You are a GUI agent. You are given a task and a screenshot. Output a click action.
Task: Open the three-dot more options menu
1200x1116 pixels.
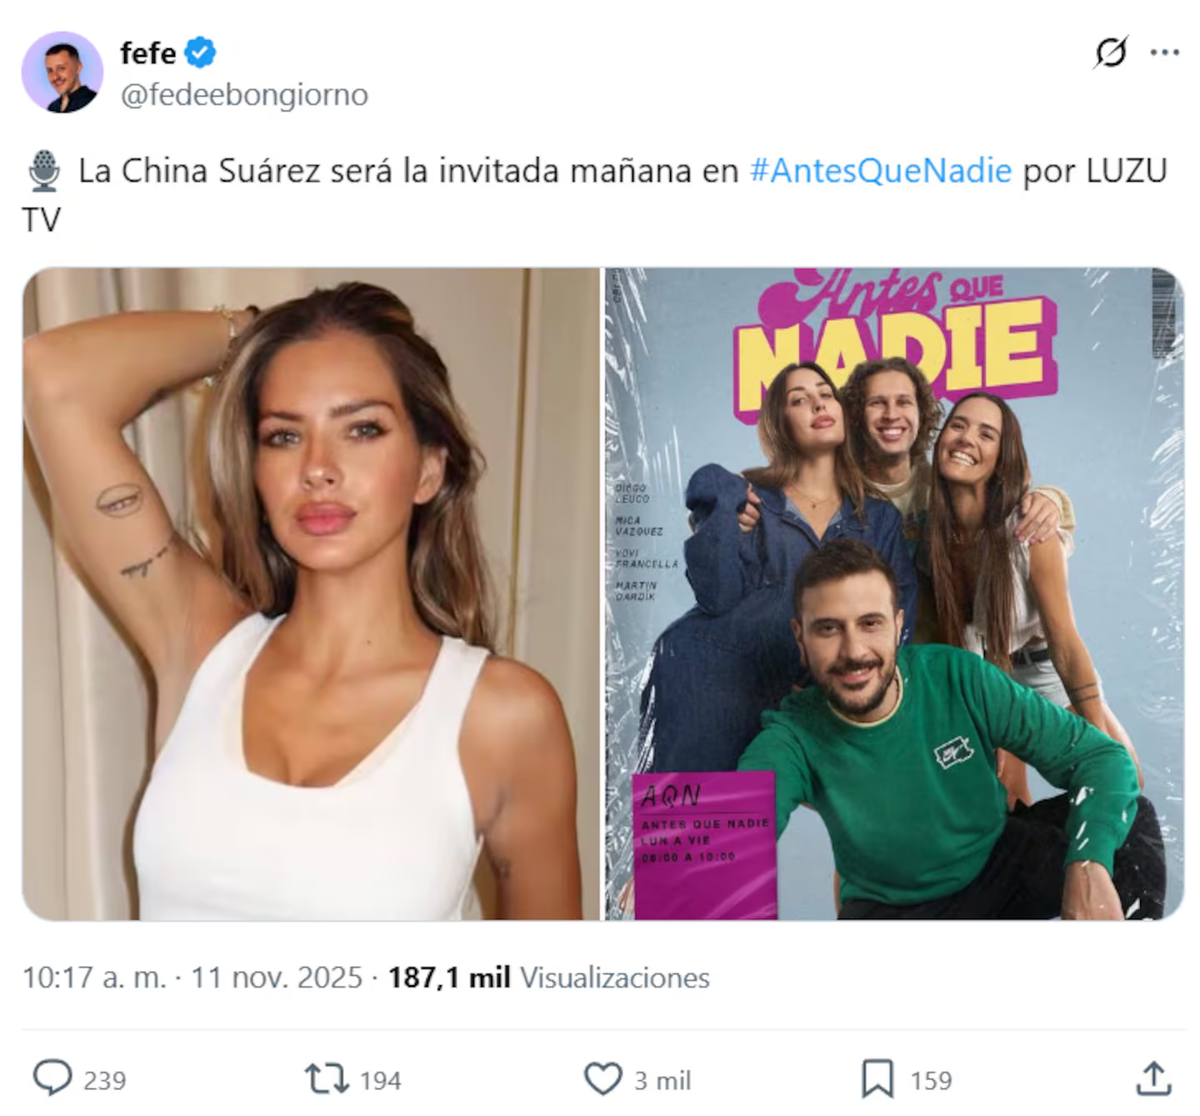tap(1165, 52)
